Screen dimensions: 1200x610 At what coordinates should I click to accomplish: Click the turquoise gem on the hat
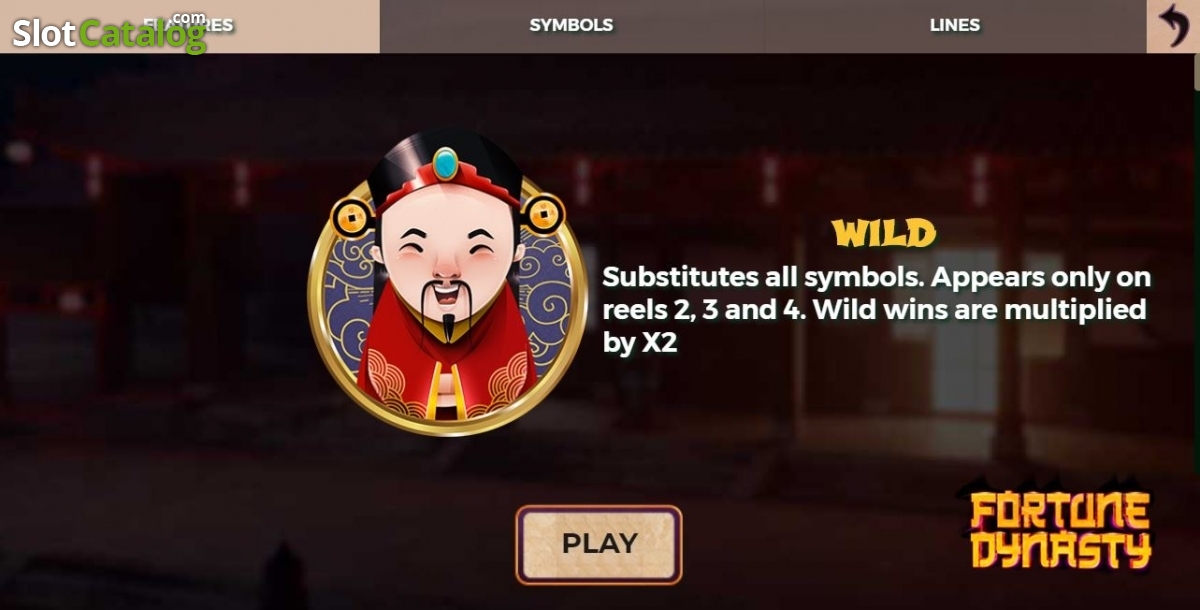coord(446,163)
